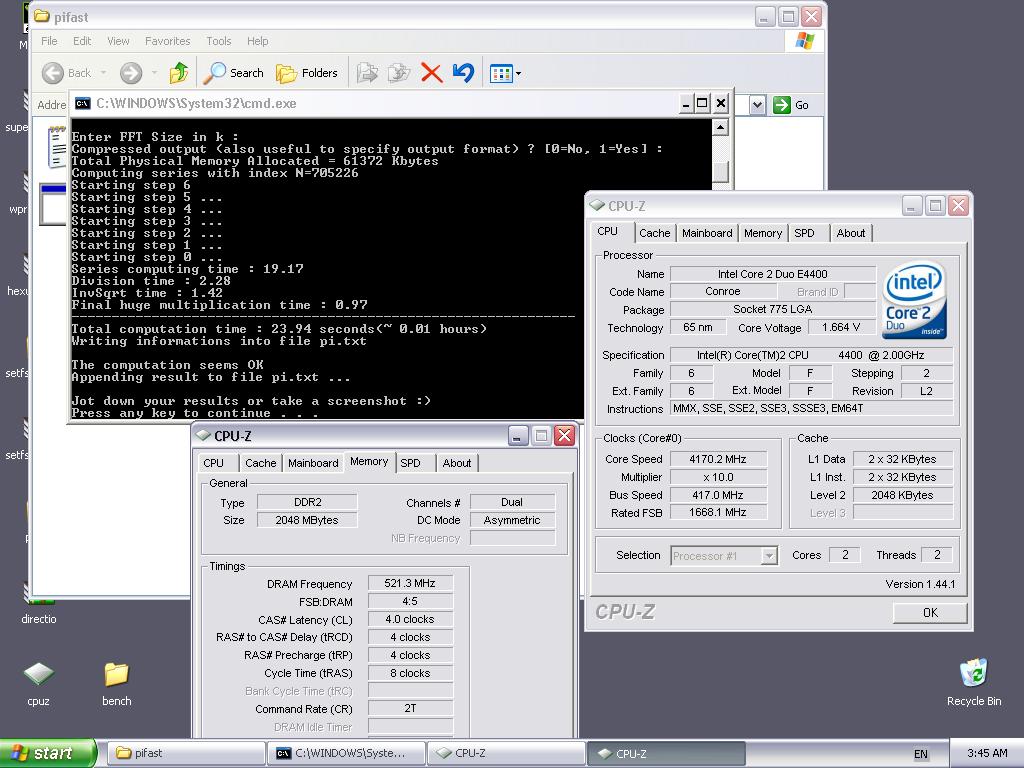
Task: Click the FSB:DRAM 4:5 ratio field
Action: coord(410,601)
